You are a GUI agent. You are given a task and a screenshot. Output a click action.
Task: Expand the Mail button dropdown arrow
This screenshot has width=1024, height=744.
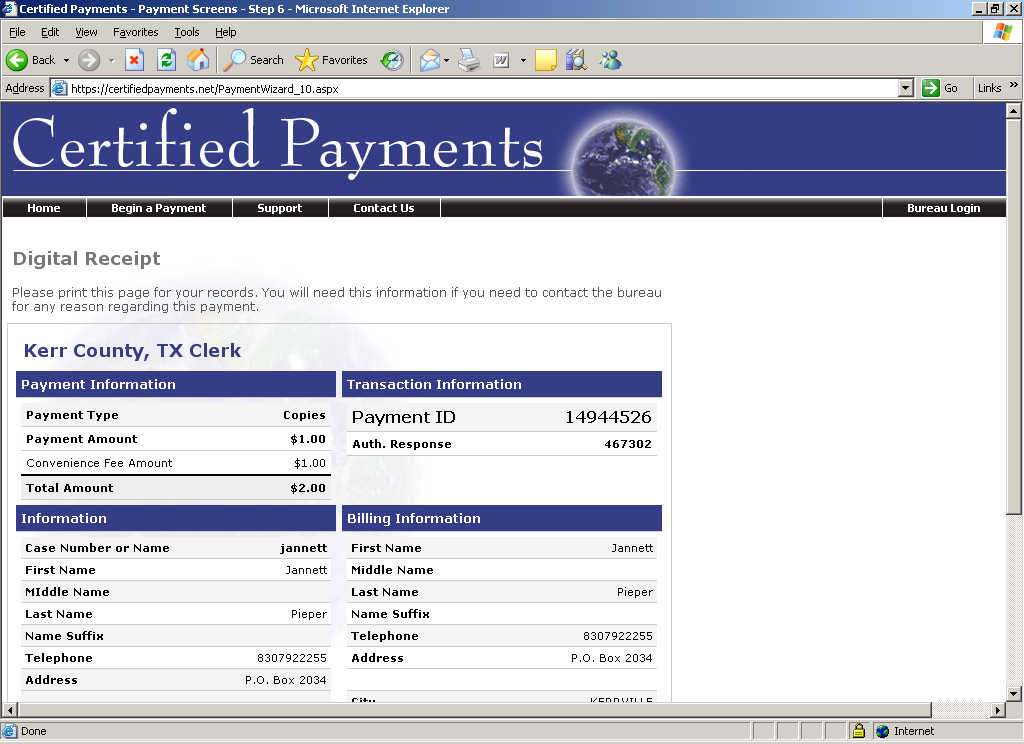447,60
